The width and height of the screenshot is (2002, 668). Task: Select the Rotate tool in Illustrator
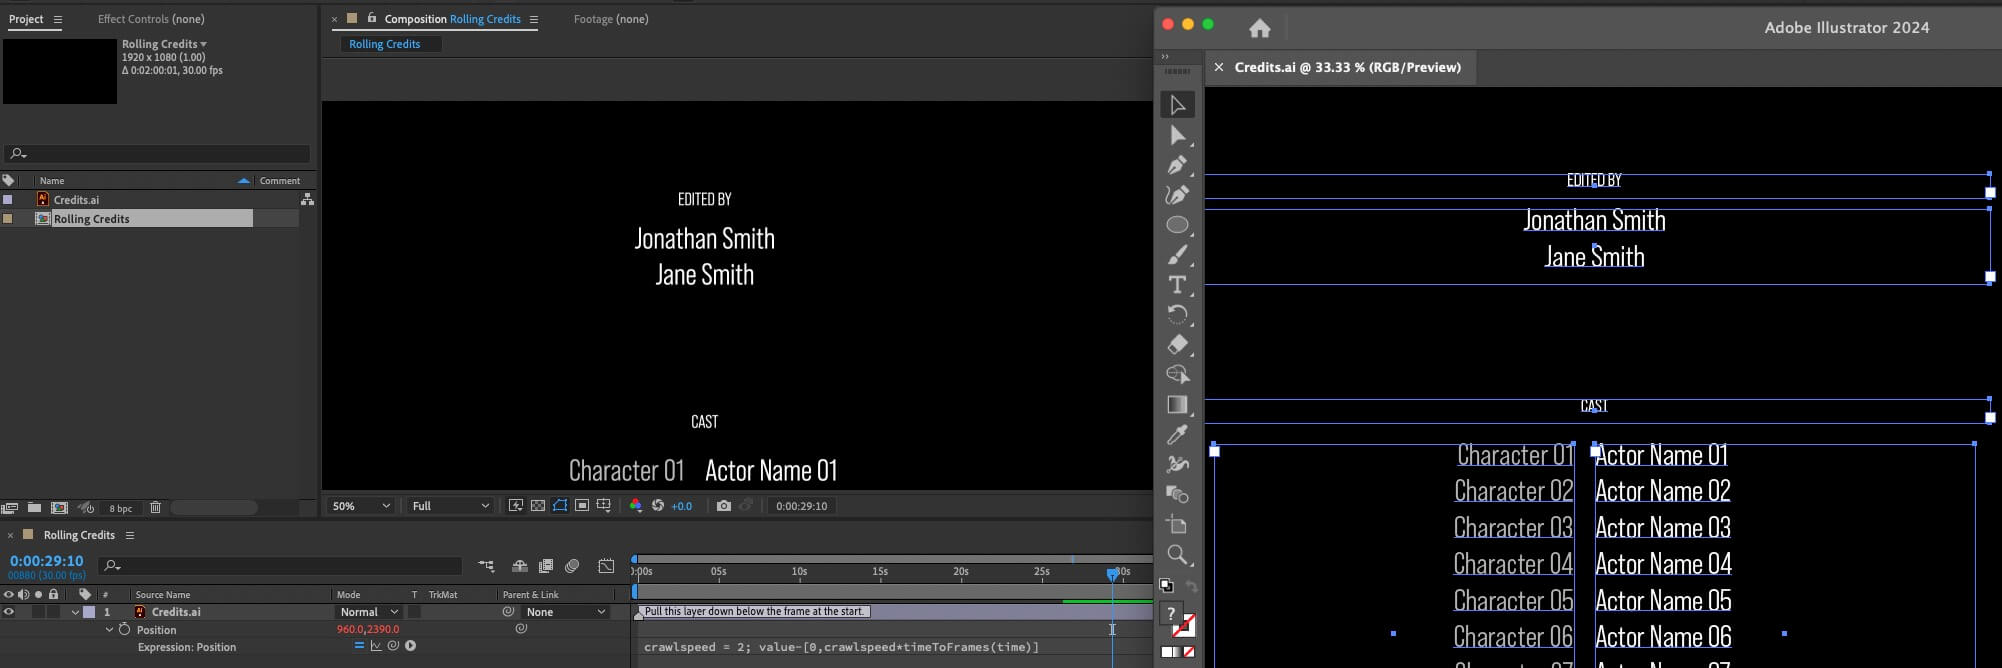pyautogui.click(x=1177, y=314)
